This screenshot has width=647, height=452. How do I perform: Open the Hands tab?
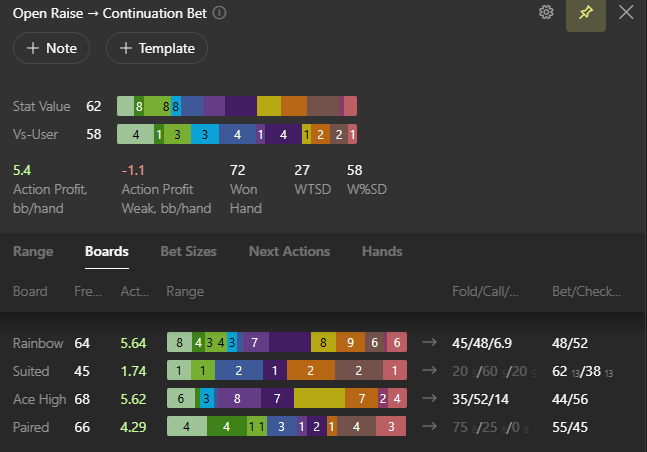(382, 251)
